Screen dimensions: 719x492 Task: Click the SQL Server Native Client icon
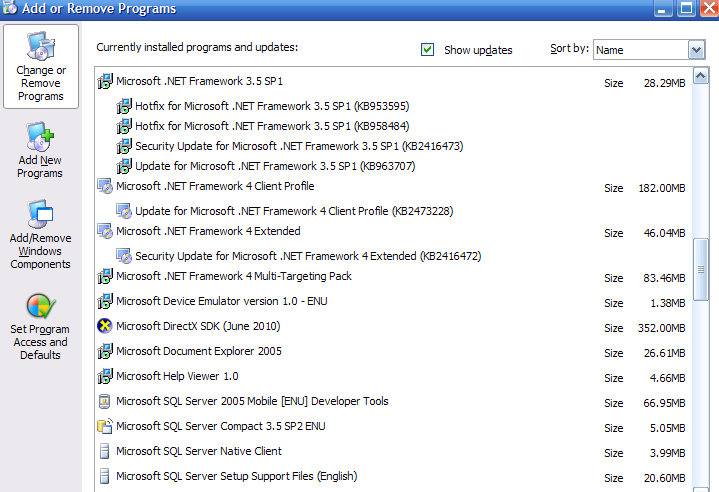coord(105,451)
